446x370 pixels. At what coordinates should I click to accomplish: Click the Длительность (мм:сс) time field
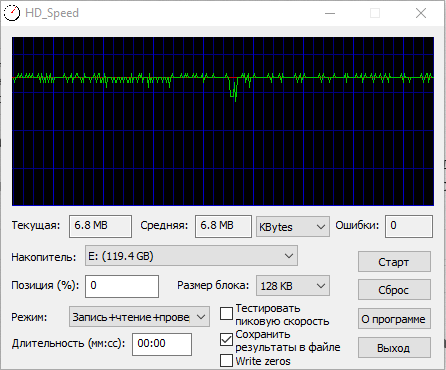pos(162,344)
